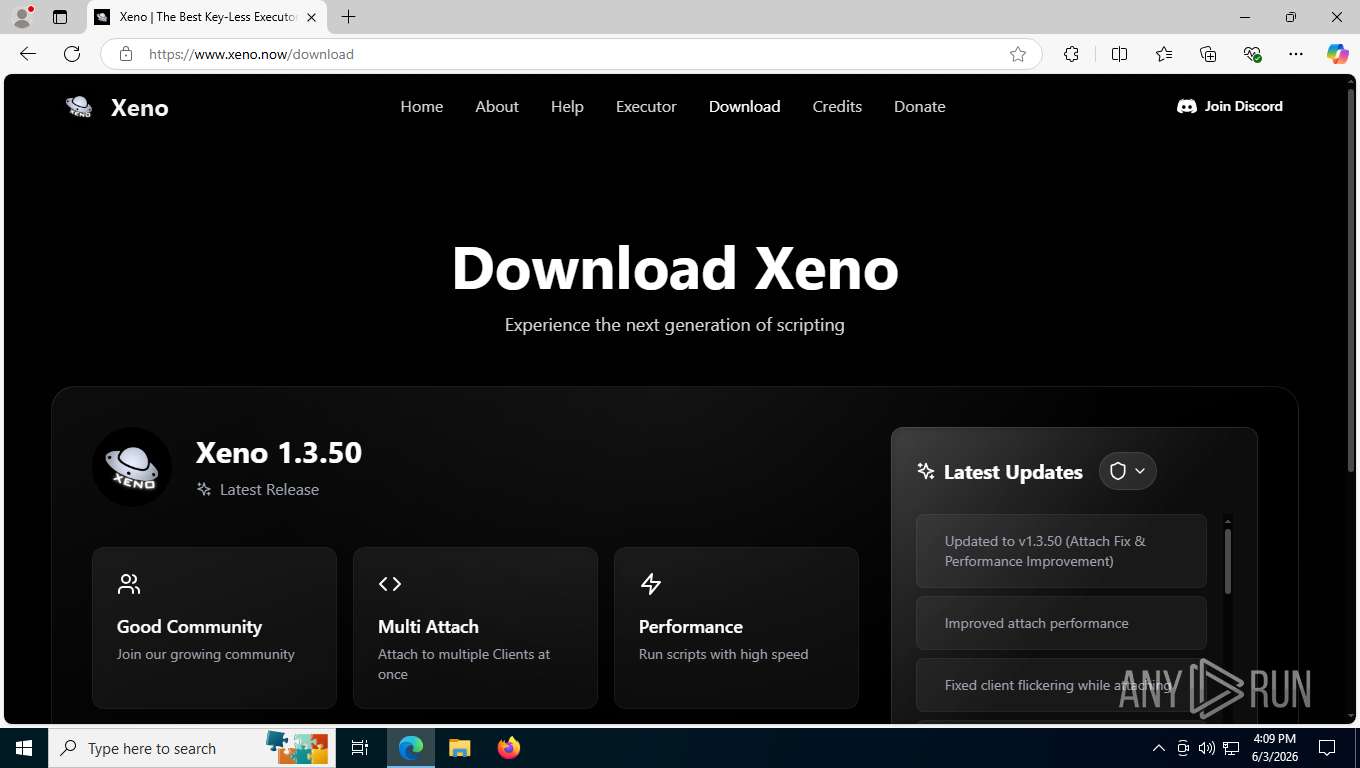The image size is (1360, 768).
Task: Go back with the browser back arrow
Action: [28, 54]
